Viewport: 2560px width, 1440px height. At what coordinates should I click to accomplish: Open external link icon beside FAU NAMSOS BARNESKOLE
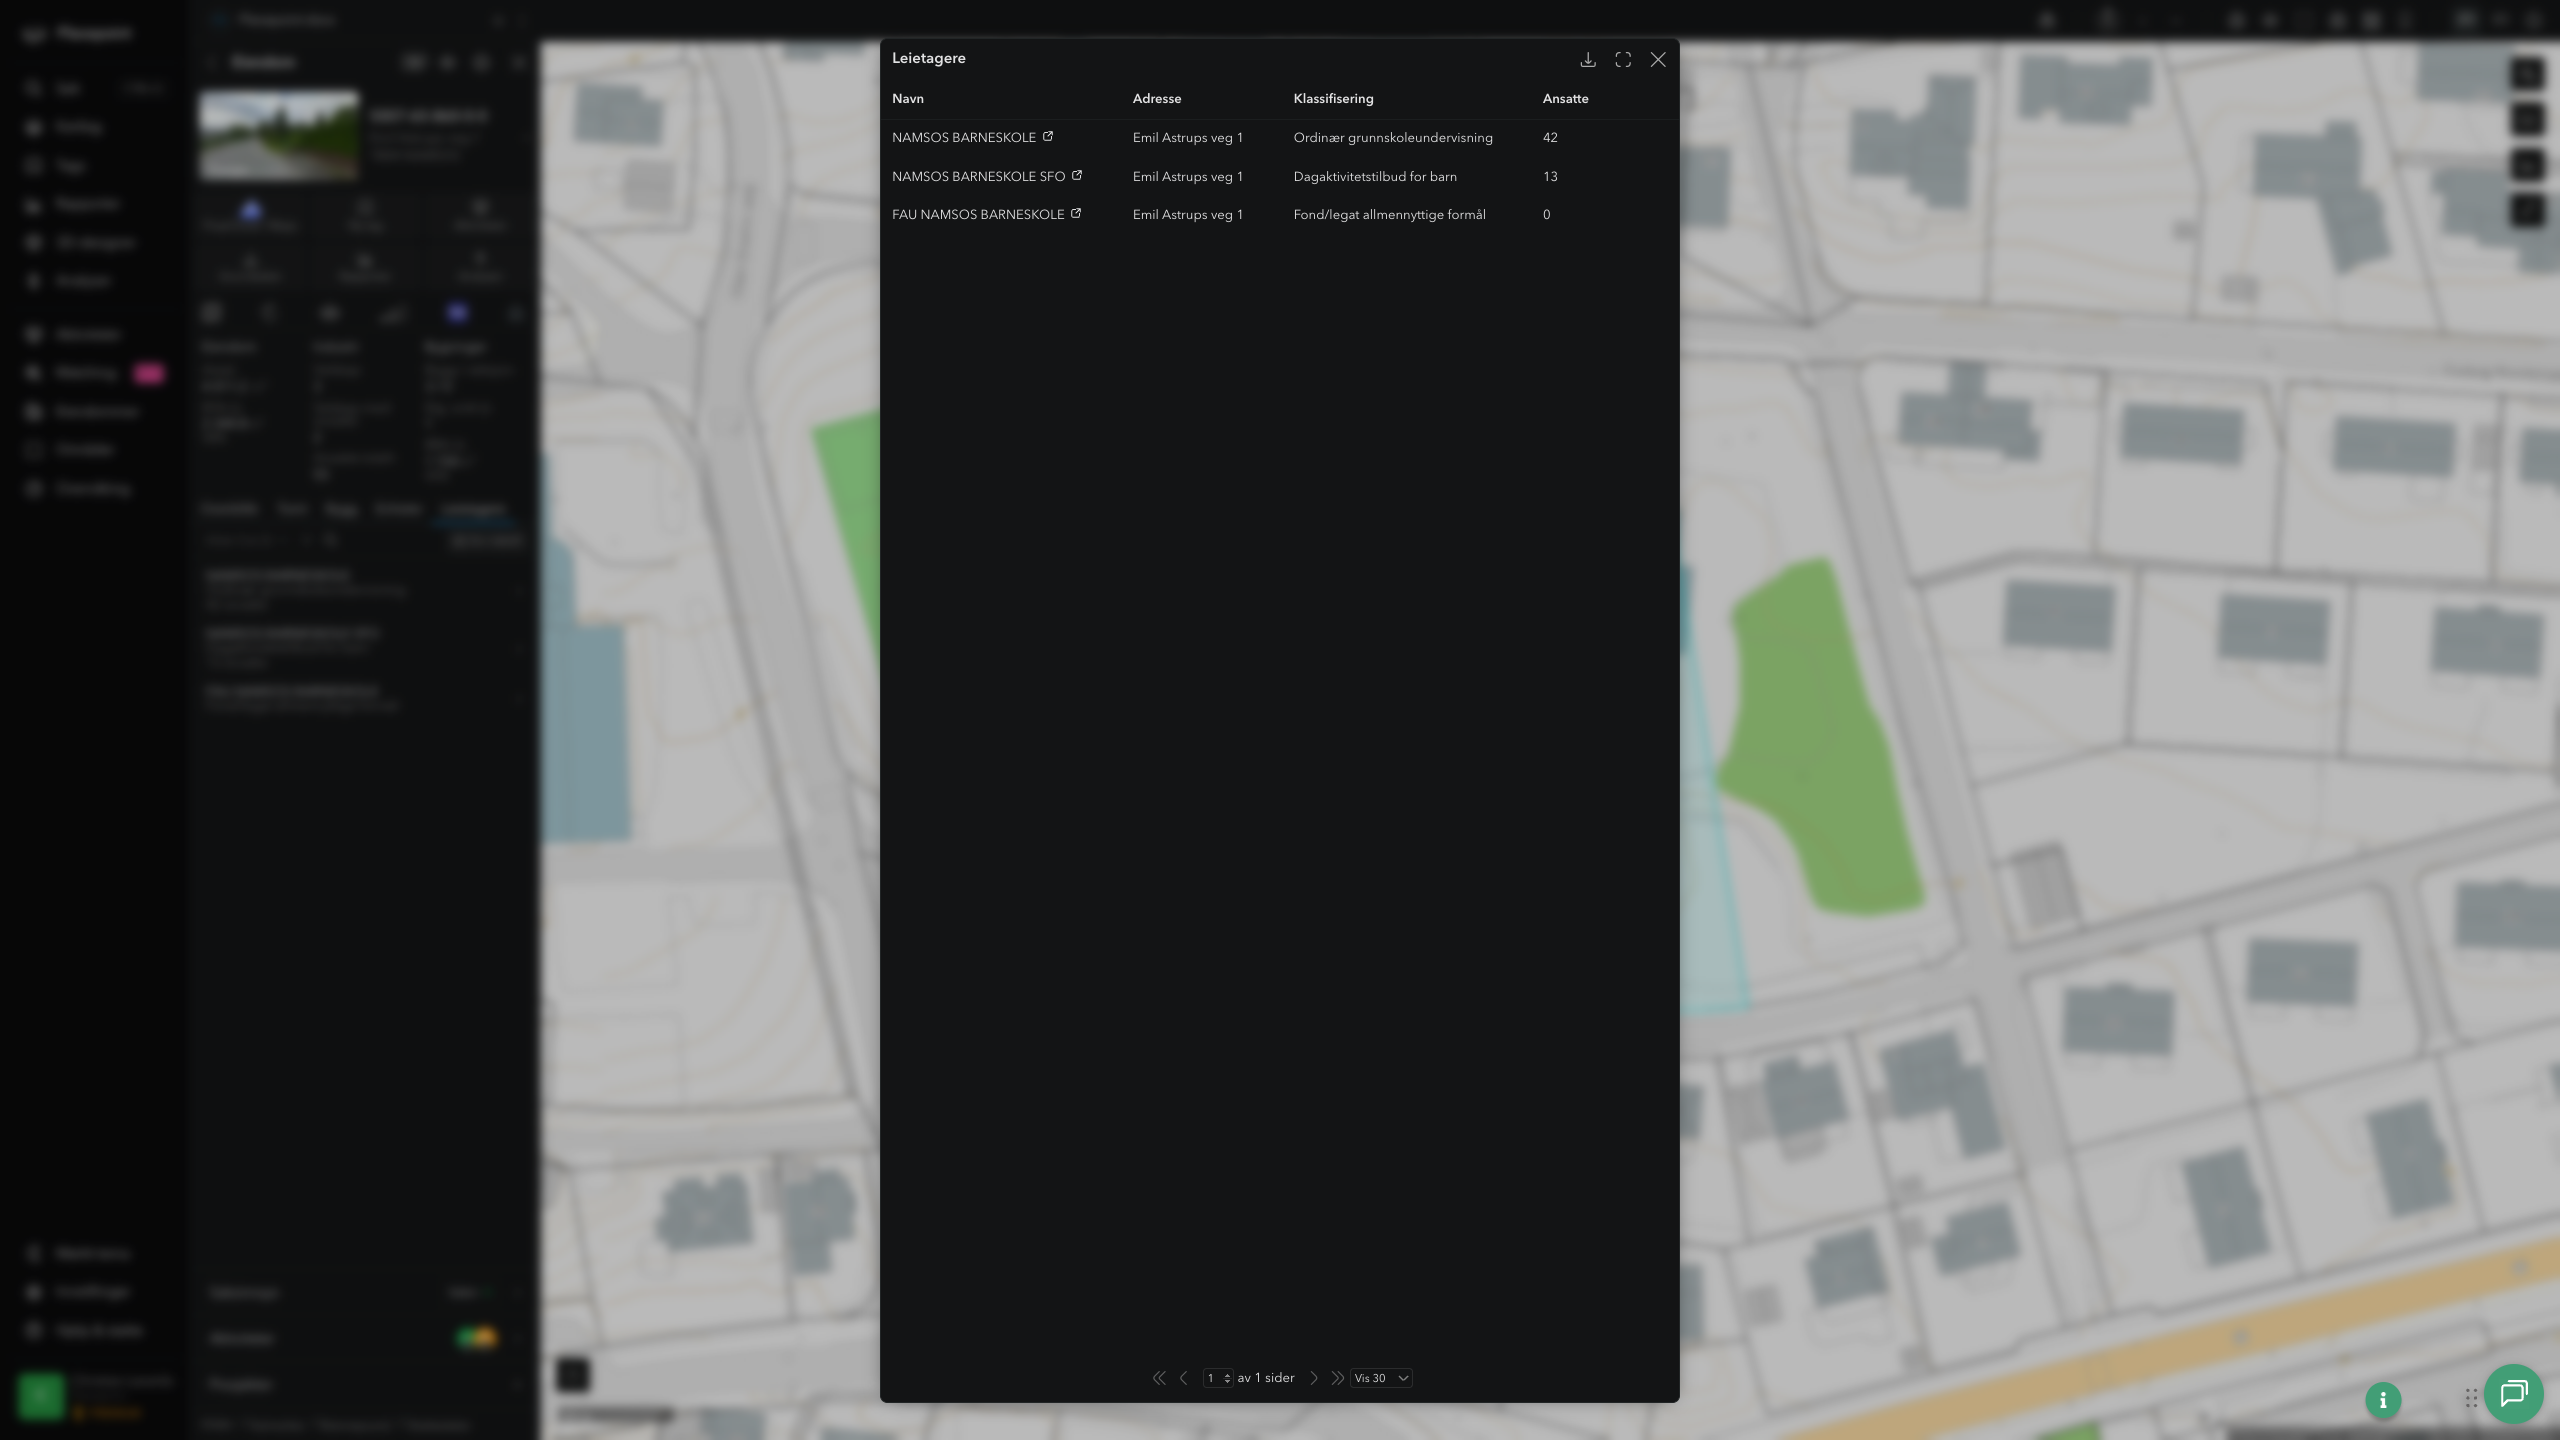[1076, 213]
